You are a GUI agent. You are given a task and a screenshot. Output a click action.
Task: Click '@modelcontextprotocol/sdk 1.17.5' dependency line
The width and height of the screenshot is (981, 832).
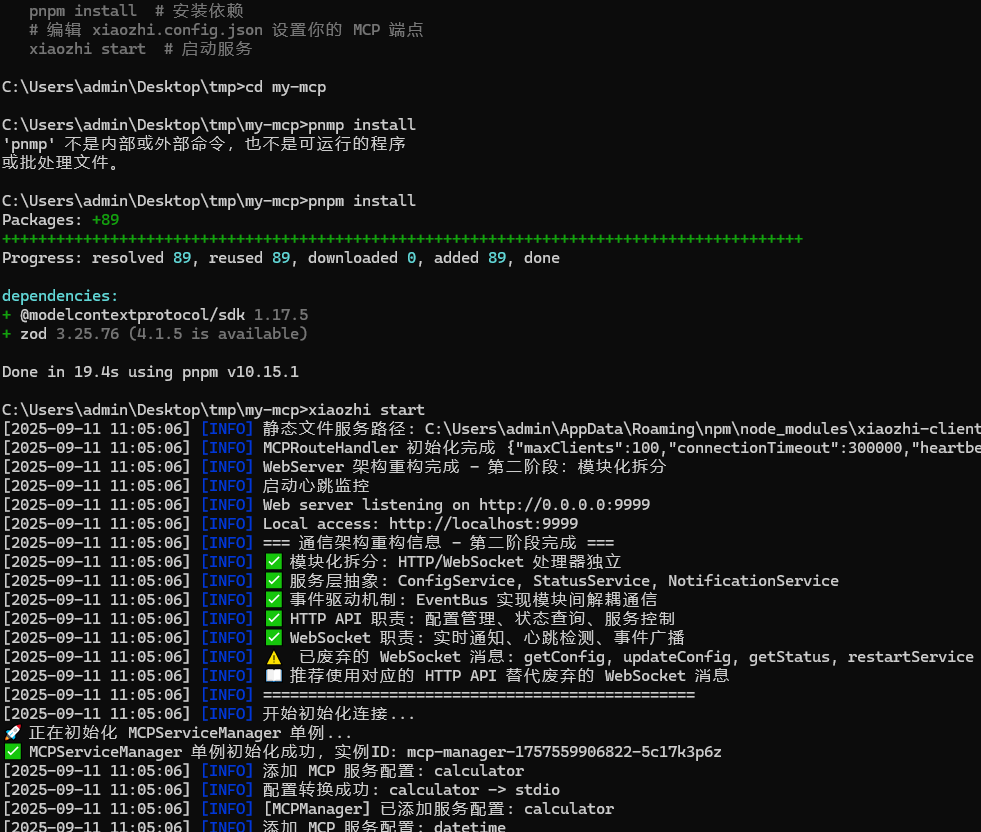(x=155, y=315)
